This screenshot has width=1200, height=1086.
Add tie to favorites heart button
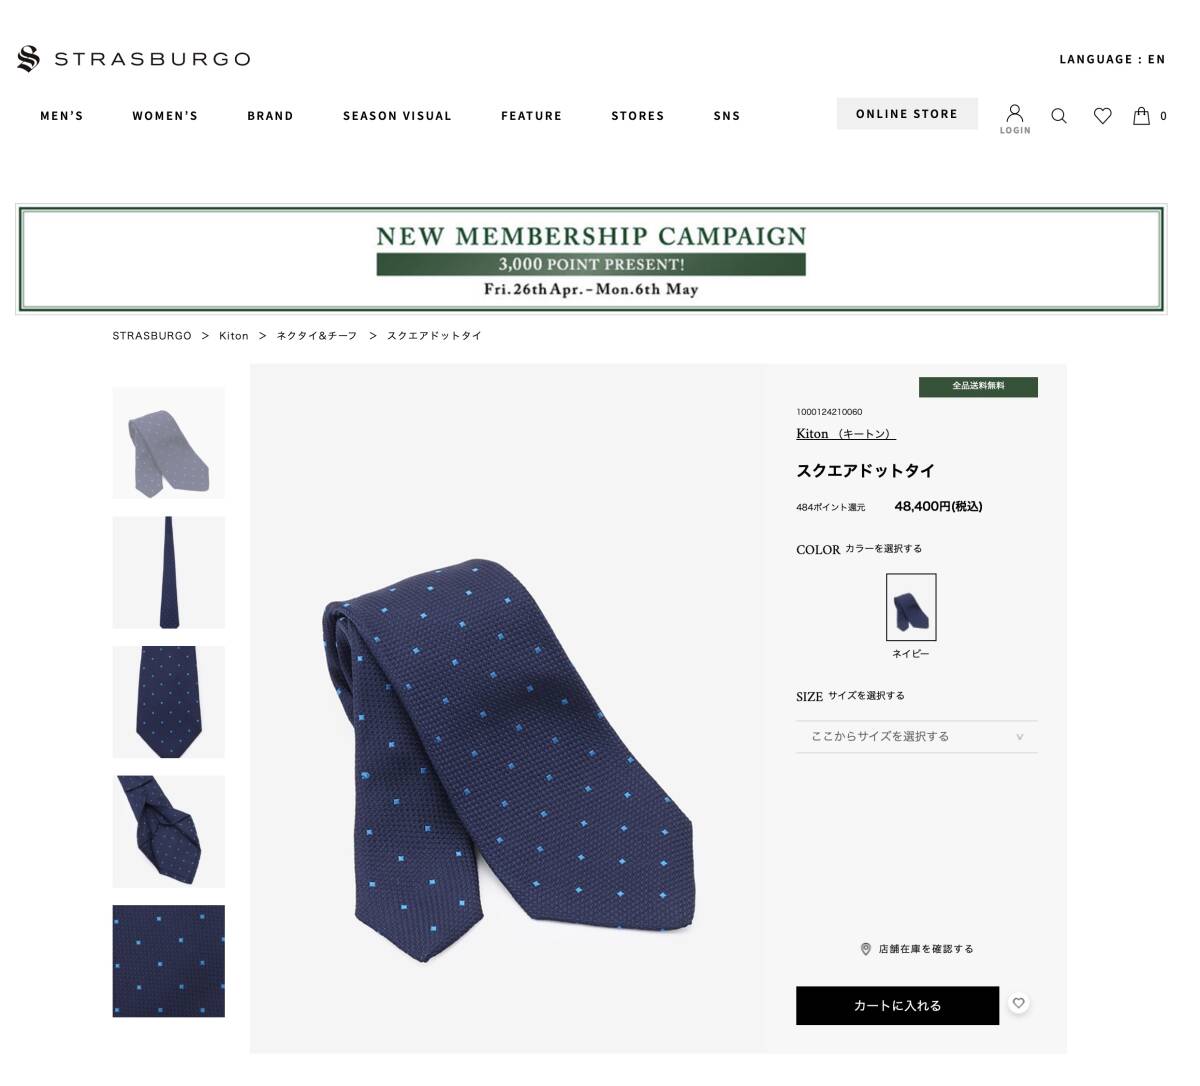[x=1018, y=1003]
